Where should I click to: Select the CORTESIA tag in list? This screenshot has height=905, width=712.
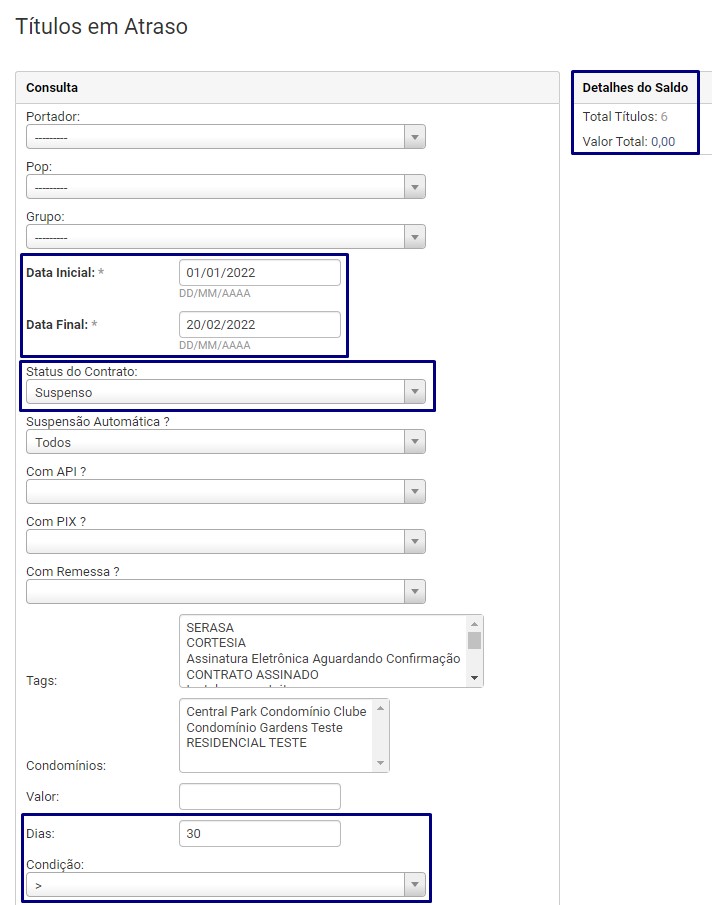216,643
